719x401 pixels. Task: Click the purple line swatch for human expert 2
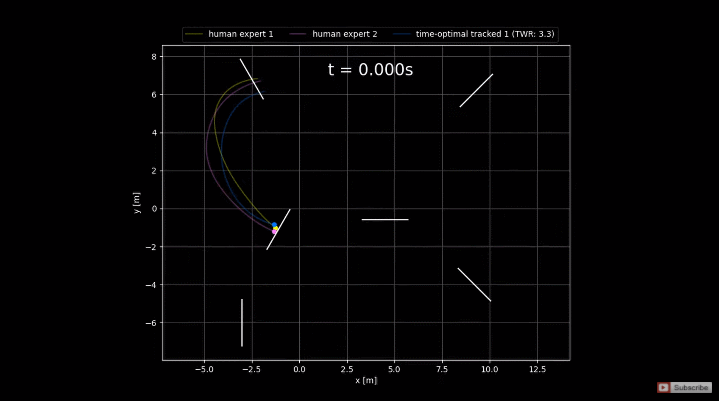tap(298, 34)
